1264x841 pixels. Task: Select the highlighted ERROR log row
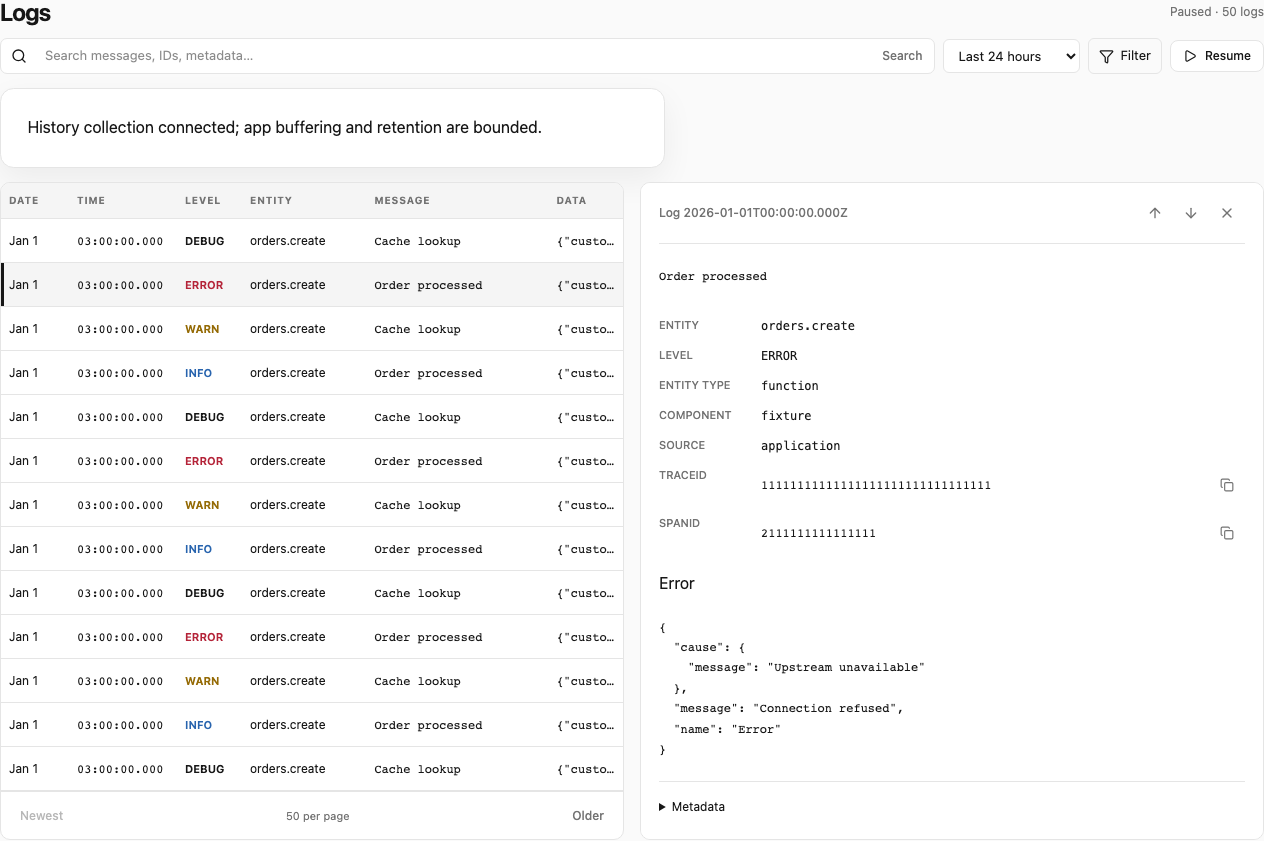click(x=312, y=285)
